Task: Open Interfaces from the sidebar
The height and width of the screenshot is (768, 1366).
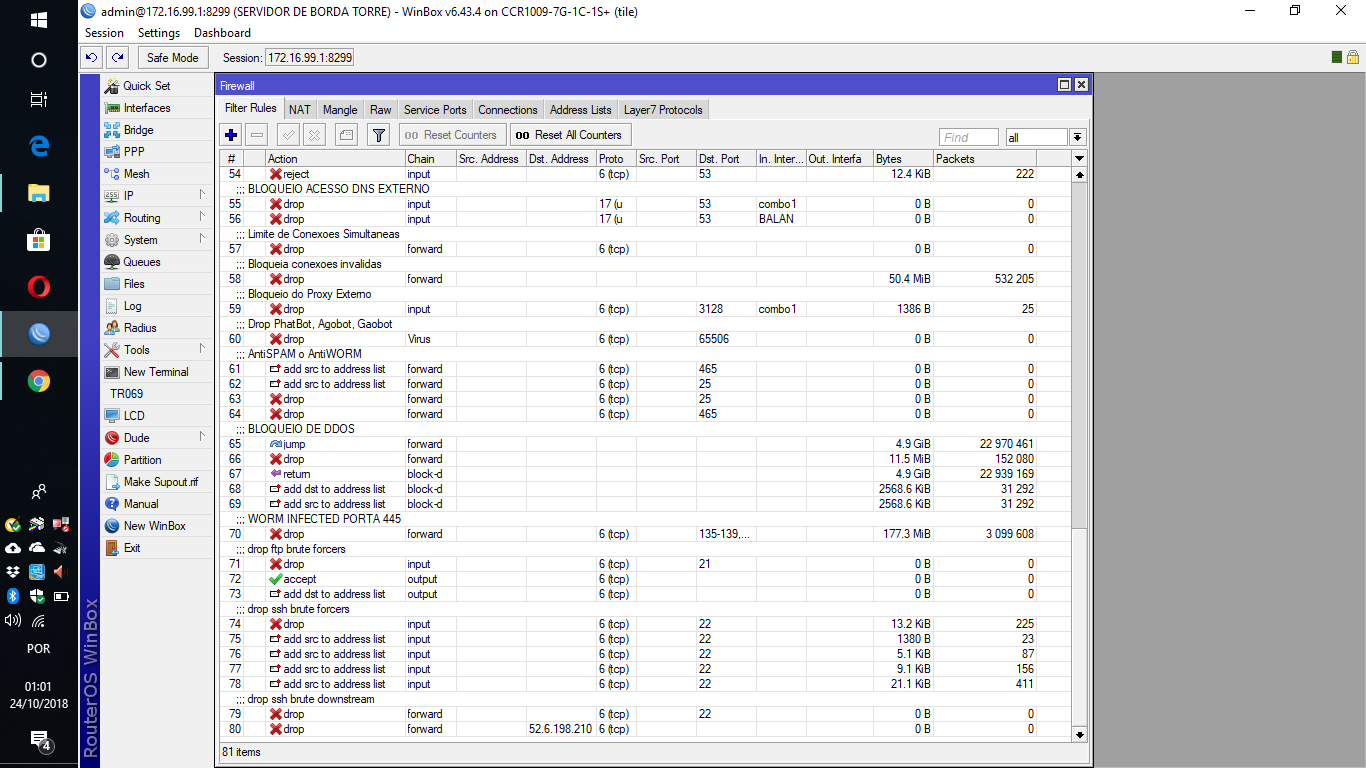Action: (x=146, y=108)
